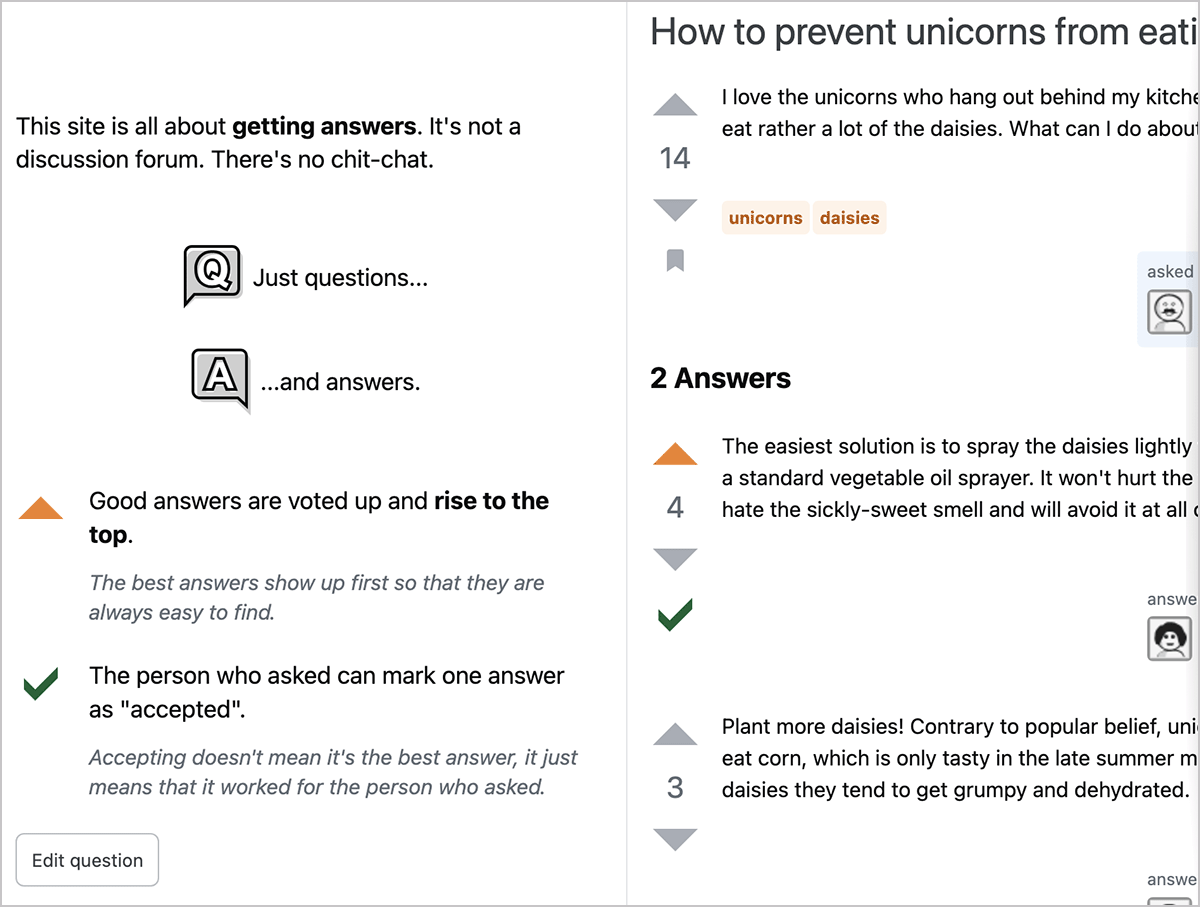The width and height of the screenshot is (1200, 907).
Task: Bookmark the unicorns question
Action: (675, 261)
